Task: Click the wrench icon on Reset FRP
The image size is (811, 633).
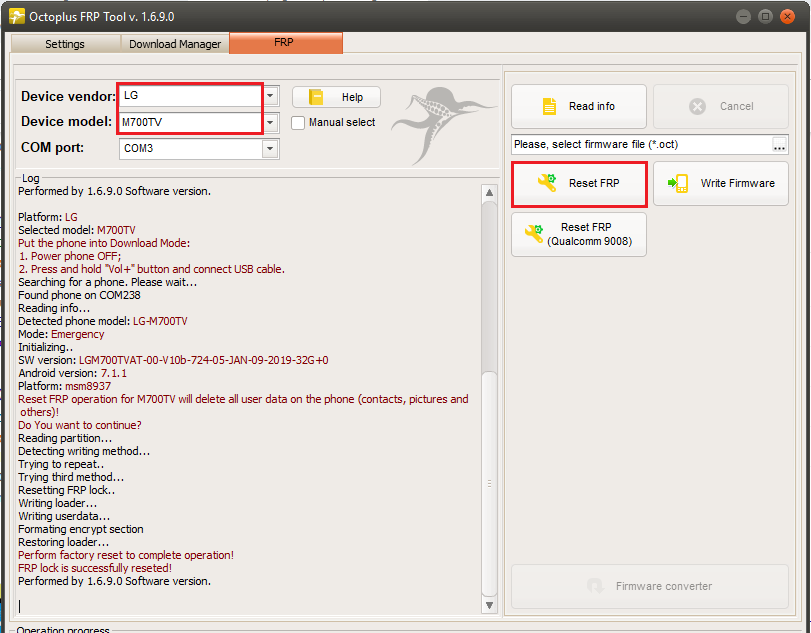Action: tap(547, 183)
